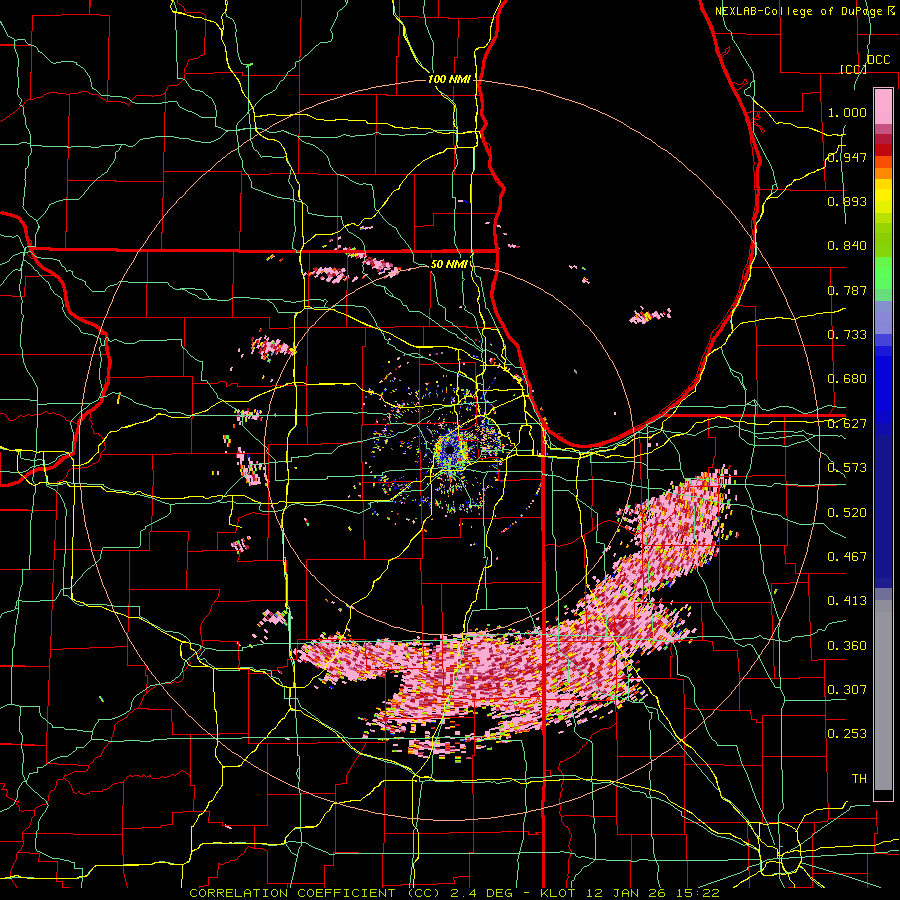This screenshot has height=900, width=900.
Task: Click the 0.253 scale value
Action: tap(847, 734)
